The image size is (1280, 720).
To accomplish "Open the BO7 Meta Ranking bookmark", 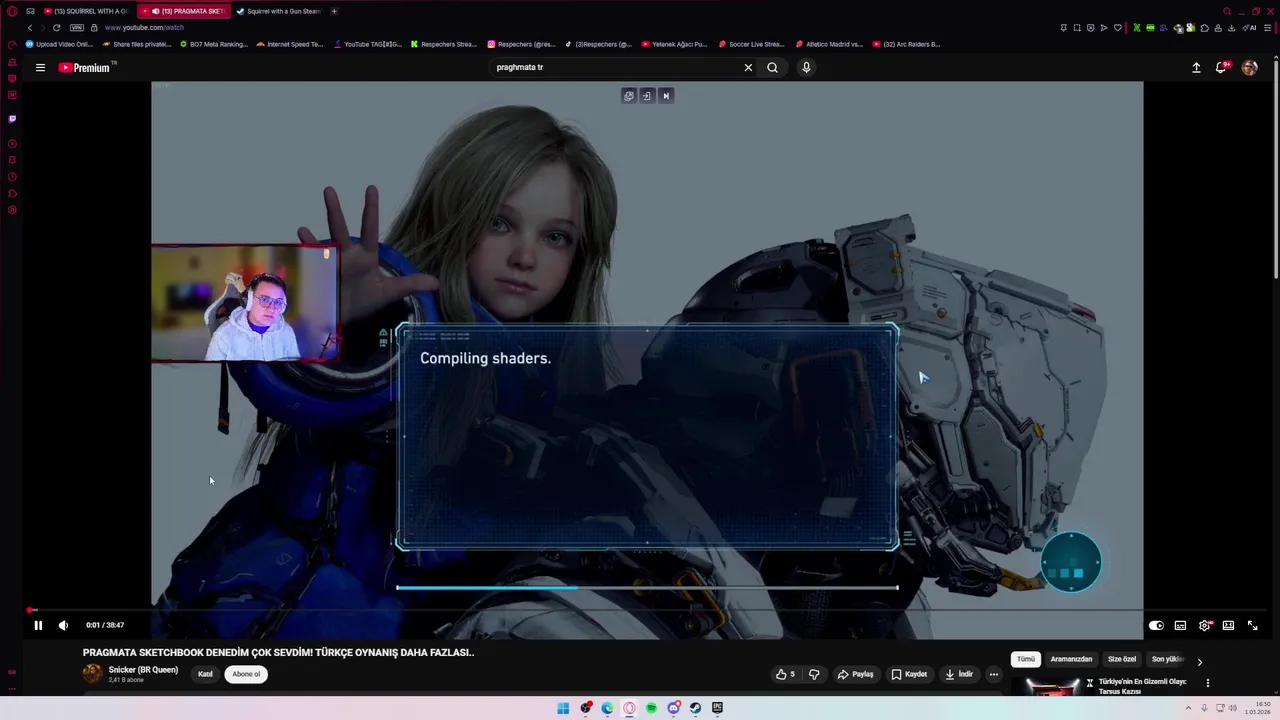I will 213,44.
